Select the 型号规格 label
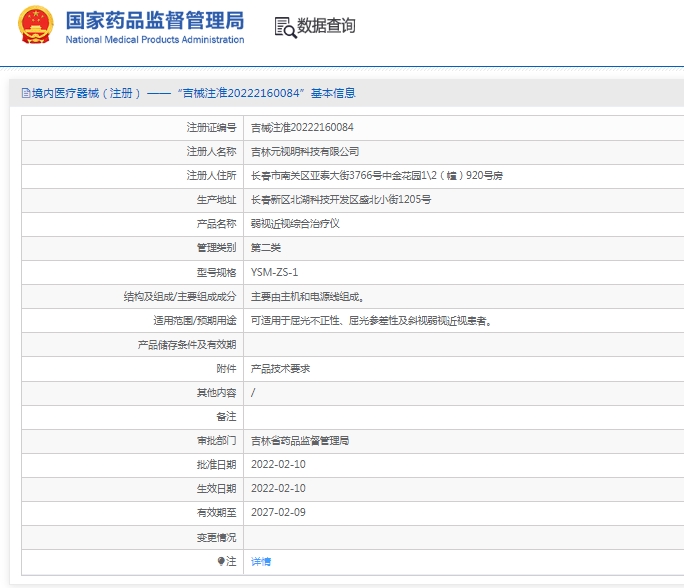 [x=216, y=272]
